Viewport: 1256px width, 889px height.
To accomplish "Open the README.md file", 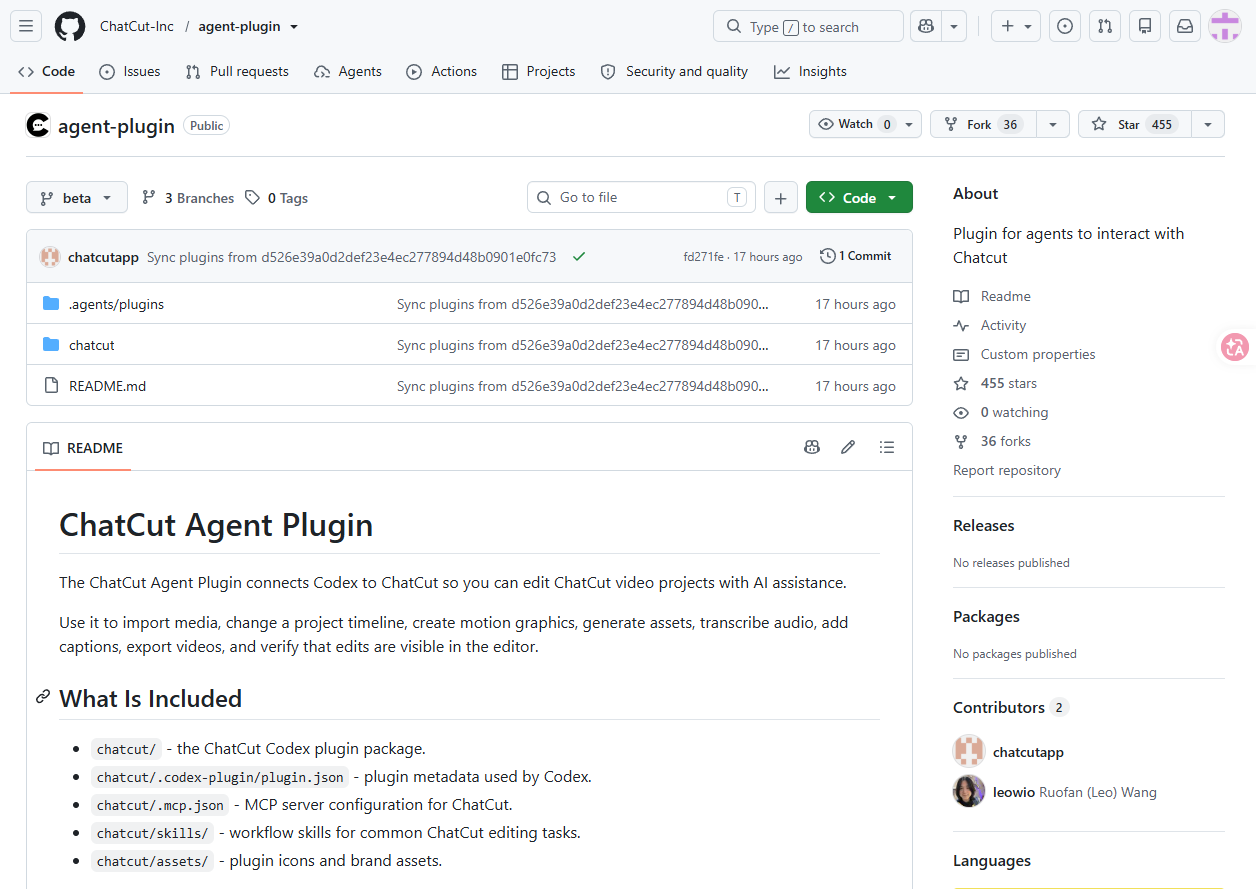I will point(107,386).
